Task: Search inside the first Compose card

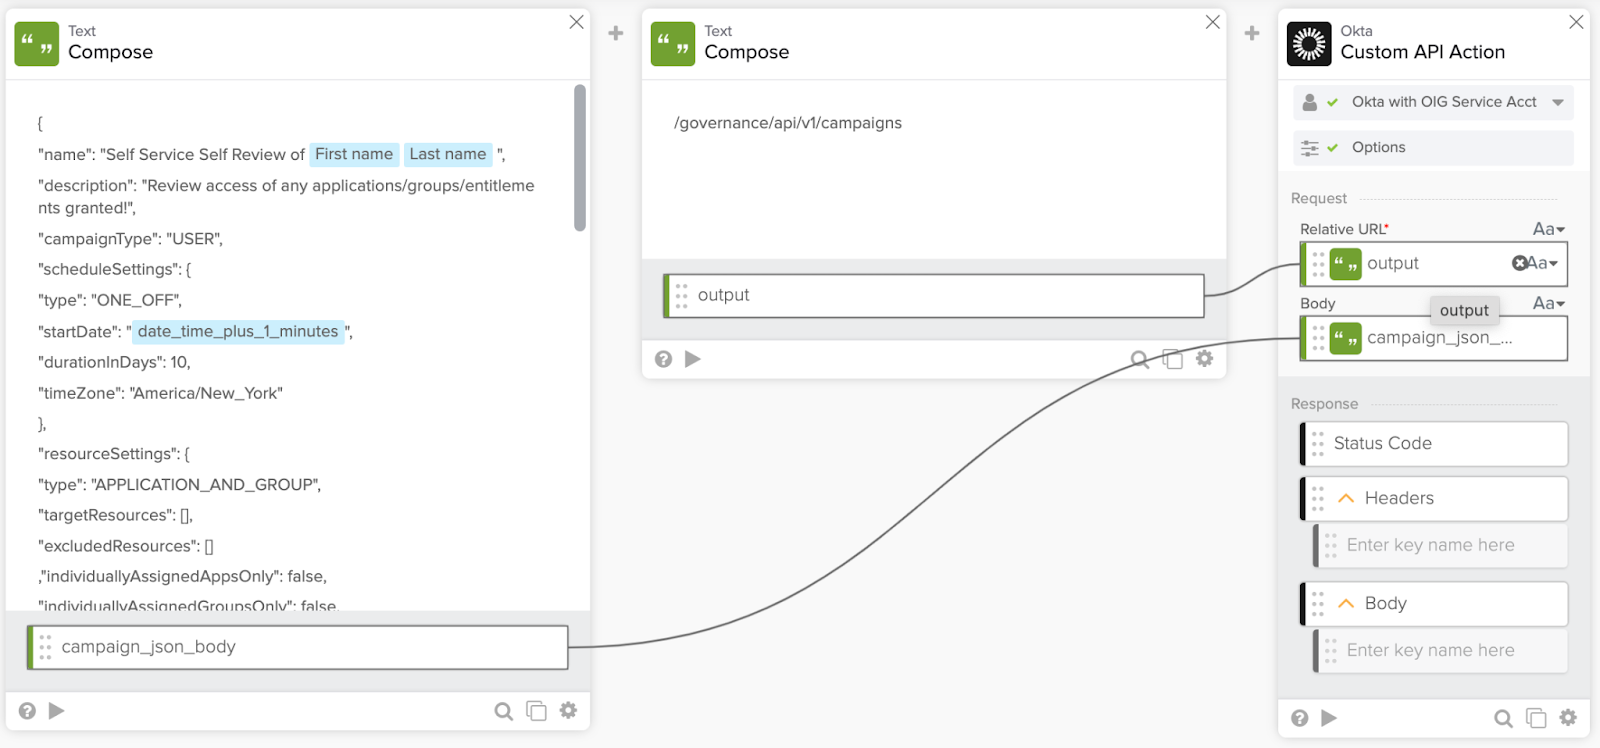Action: pyautogui.click(x=503, y=711)
